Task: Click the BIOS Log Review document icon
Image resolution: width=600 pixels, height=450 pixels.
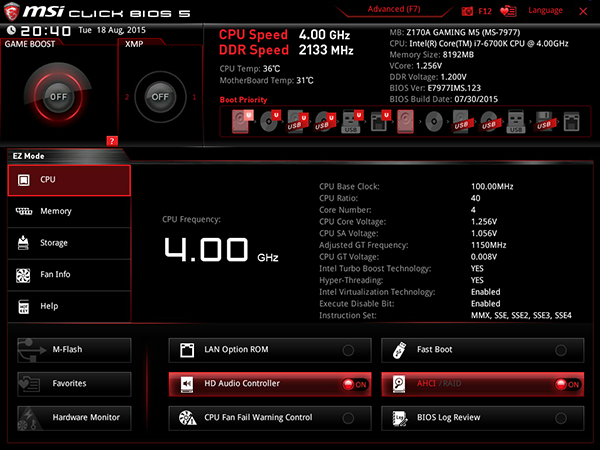Action: point(399,418)
